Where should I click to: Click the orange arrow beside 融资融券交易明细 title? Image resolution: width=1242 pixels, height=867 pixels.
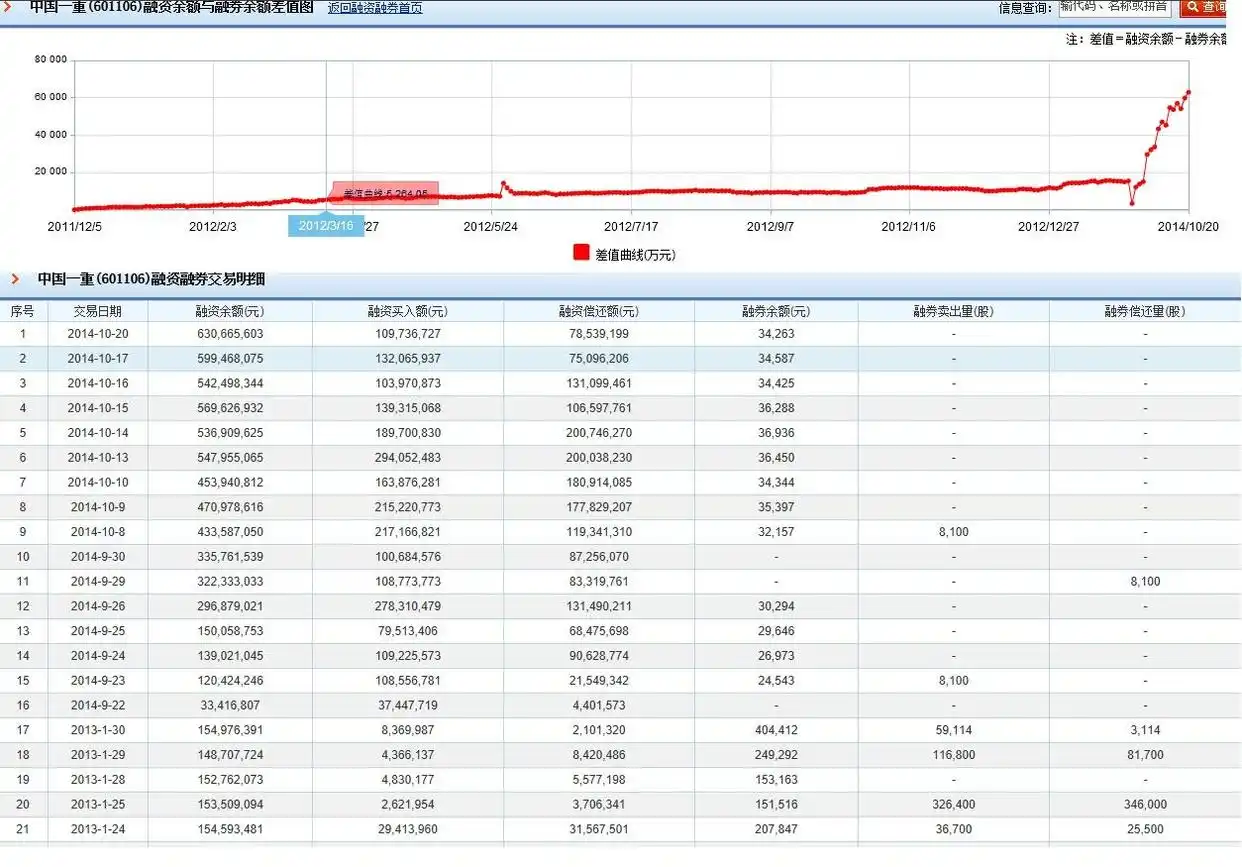[15, 279]
